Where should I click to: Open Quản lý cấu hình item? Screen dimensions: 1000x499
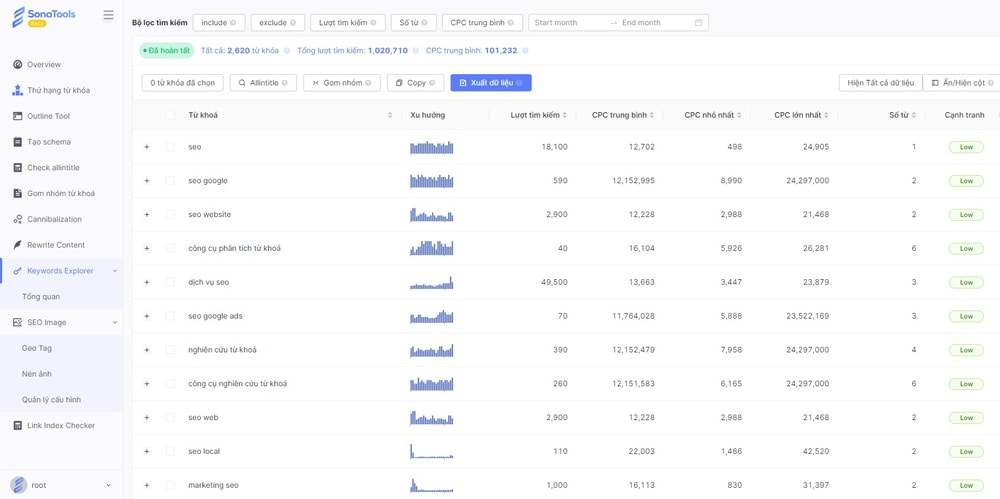tap(51, 400)
